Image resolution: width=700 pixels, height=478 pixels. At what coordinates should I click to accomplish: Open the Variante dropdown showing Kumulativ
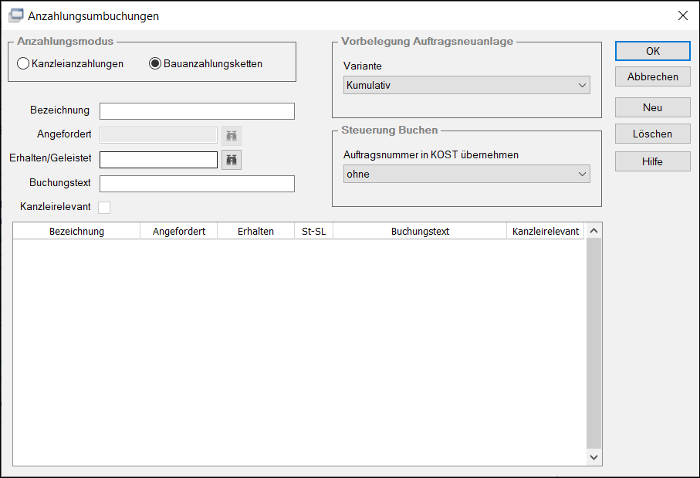[x=467, y=85]
